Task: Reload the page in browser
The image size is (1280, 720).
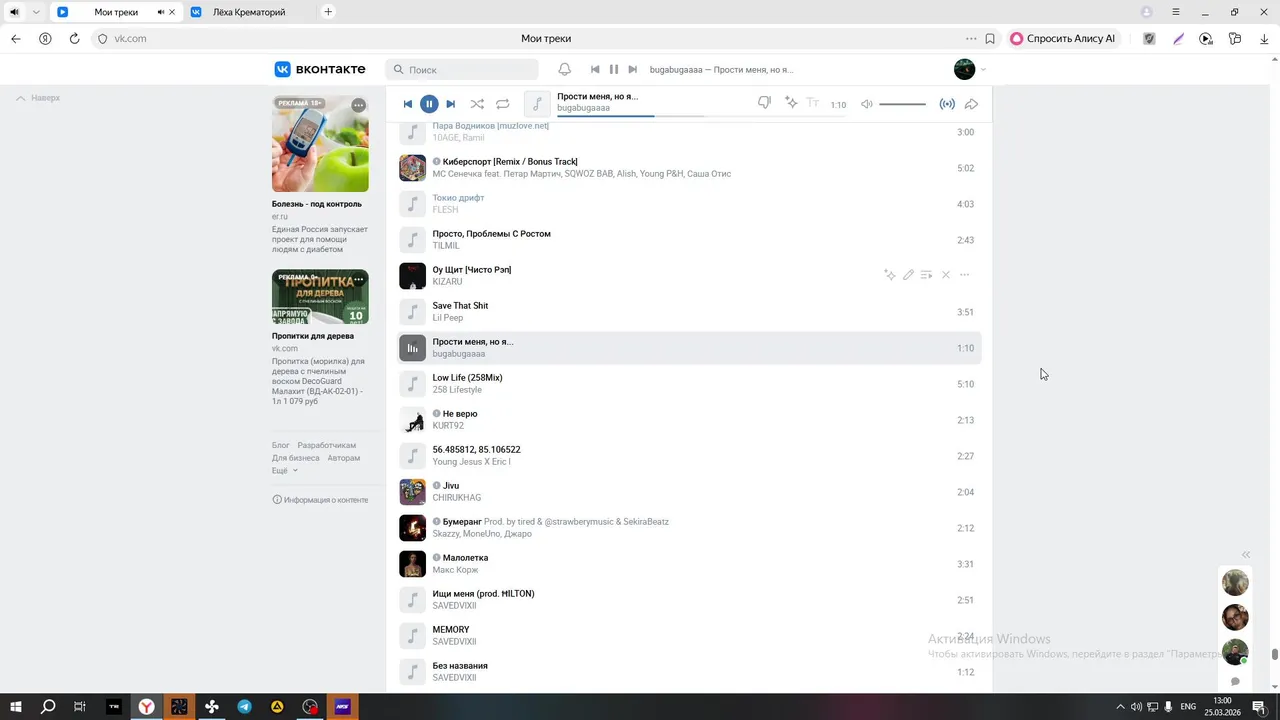Action: [74, 39]
